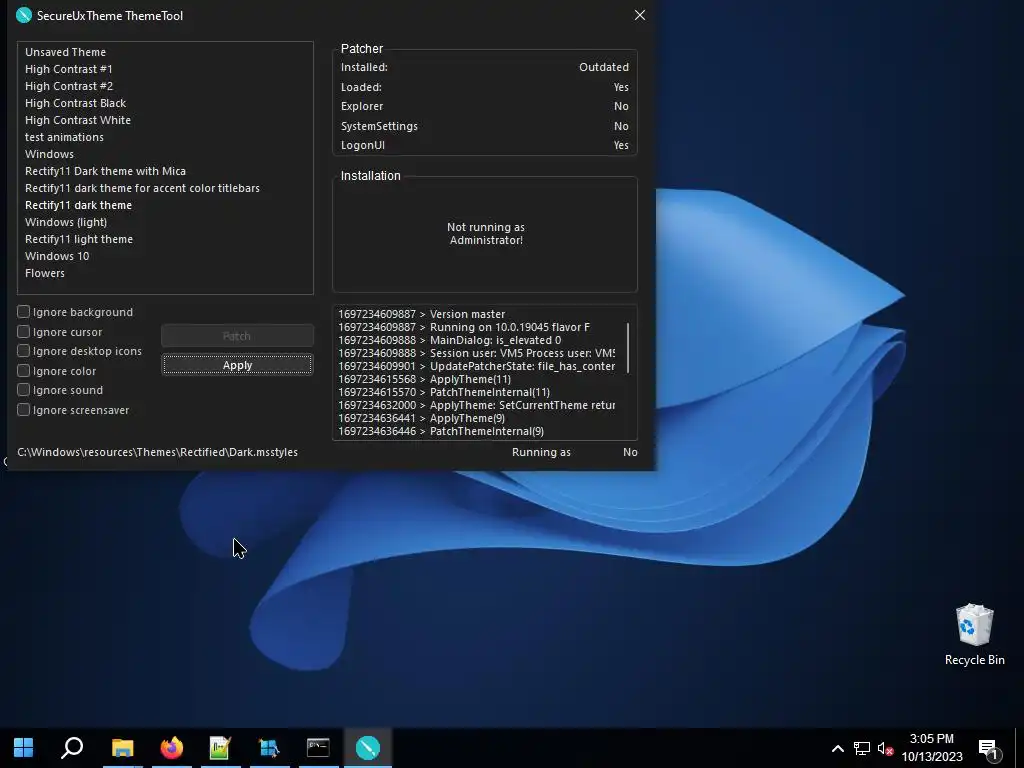Toggle Ignore screensaver checkbox
Viewport: 1024px width, 768px height.
[24, 409]
